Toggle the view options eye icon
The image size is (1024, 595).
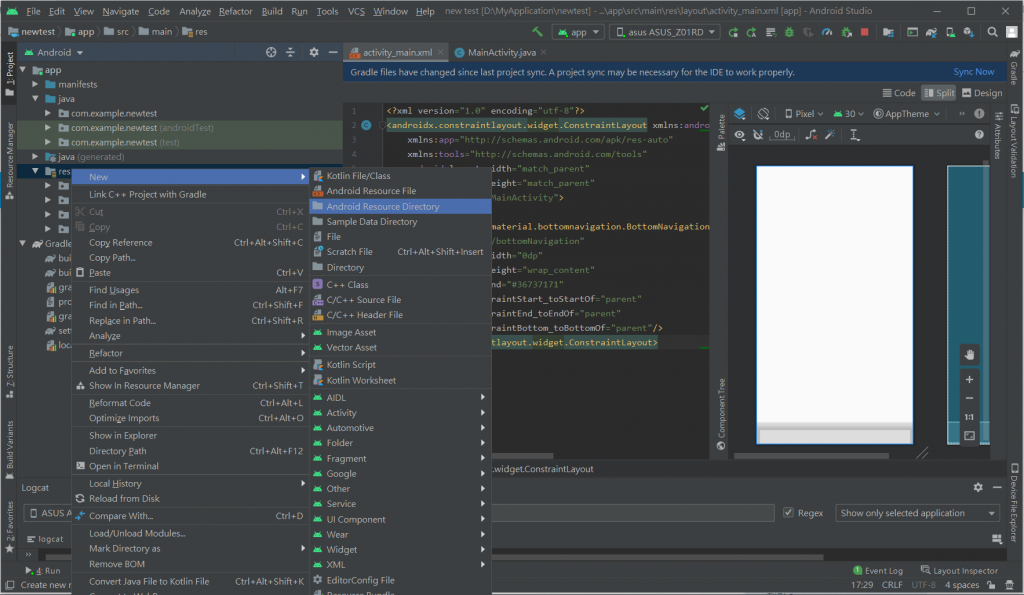pyautogui.click(x=740, y=135)
